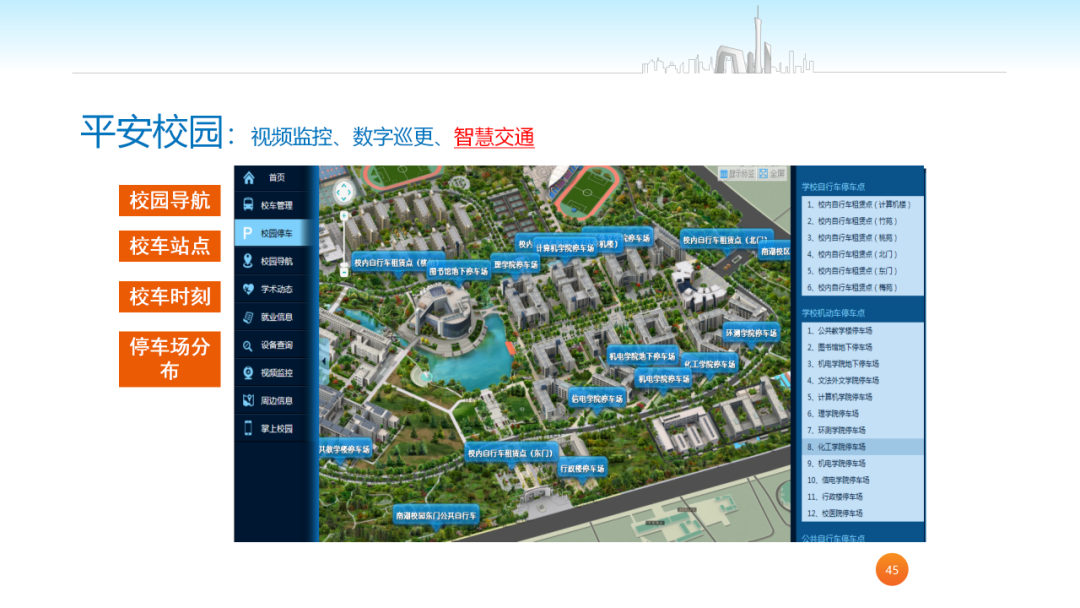This screenshot has height=608, width=1080.
Task: Click 计算机学院停车场 map marker
Action: click(x=565, y=248)
